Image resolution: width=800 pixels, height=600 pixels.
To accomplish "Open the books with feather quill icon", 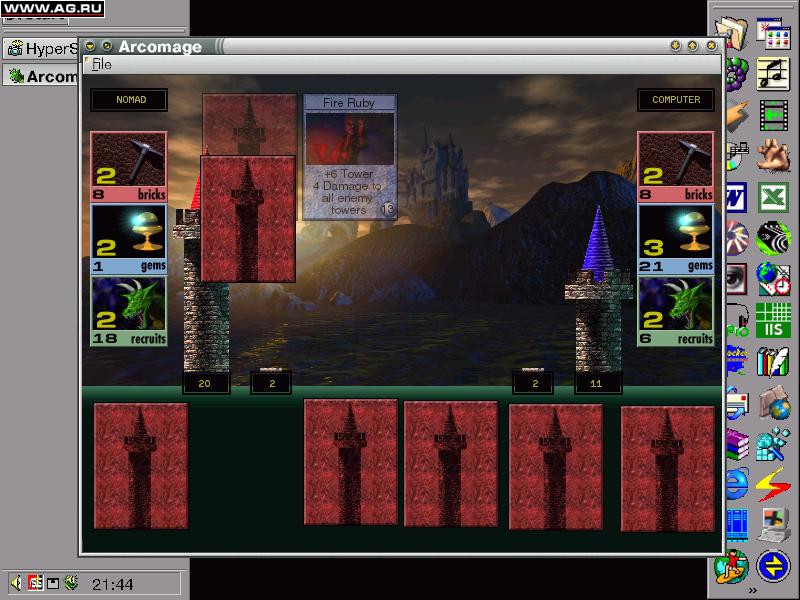I will click(x=773, y=361).
